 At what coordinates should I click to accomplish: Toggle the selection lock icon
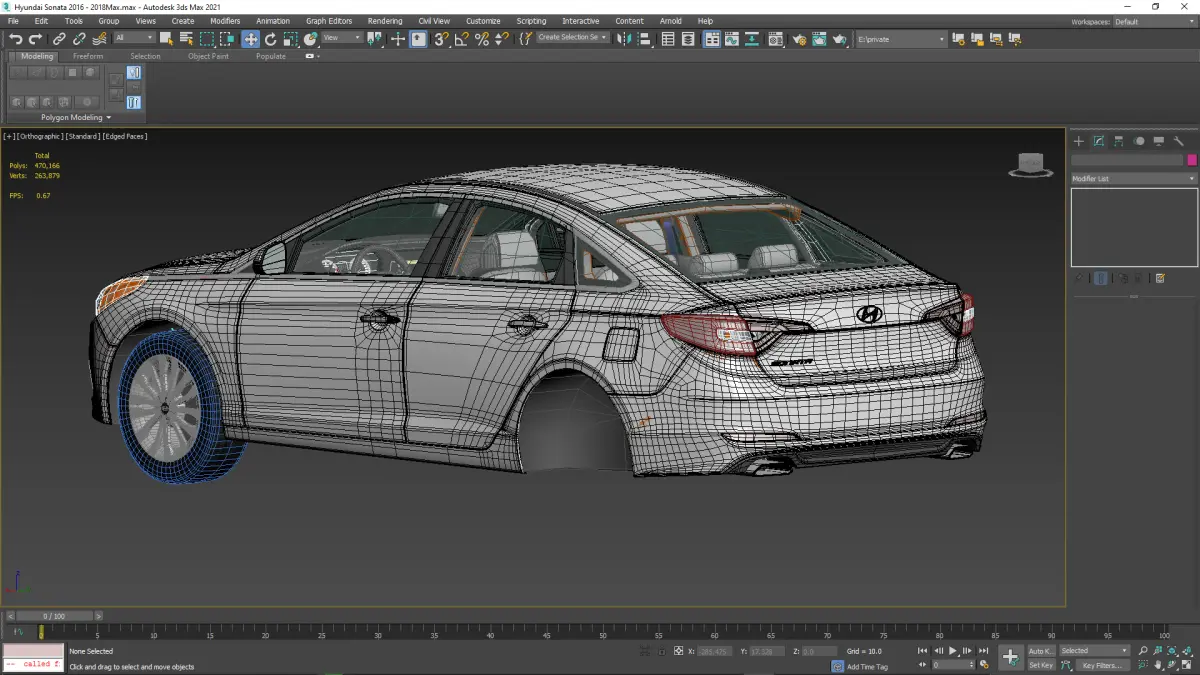click(x=661, y=651)
